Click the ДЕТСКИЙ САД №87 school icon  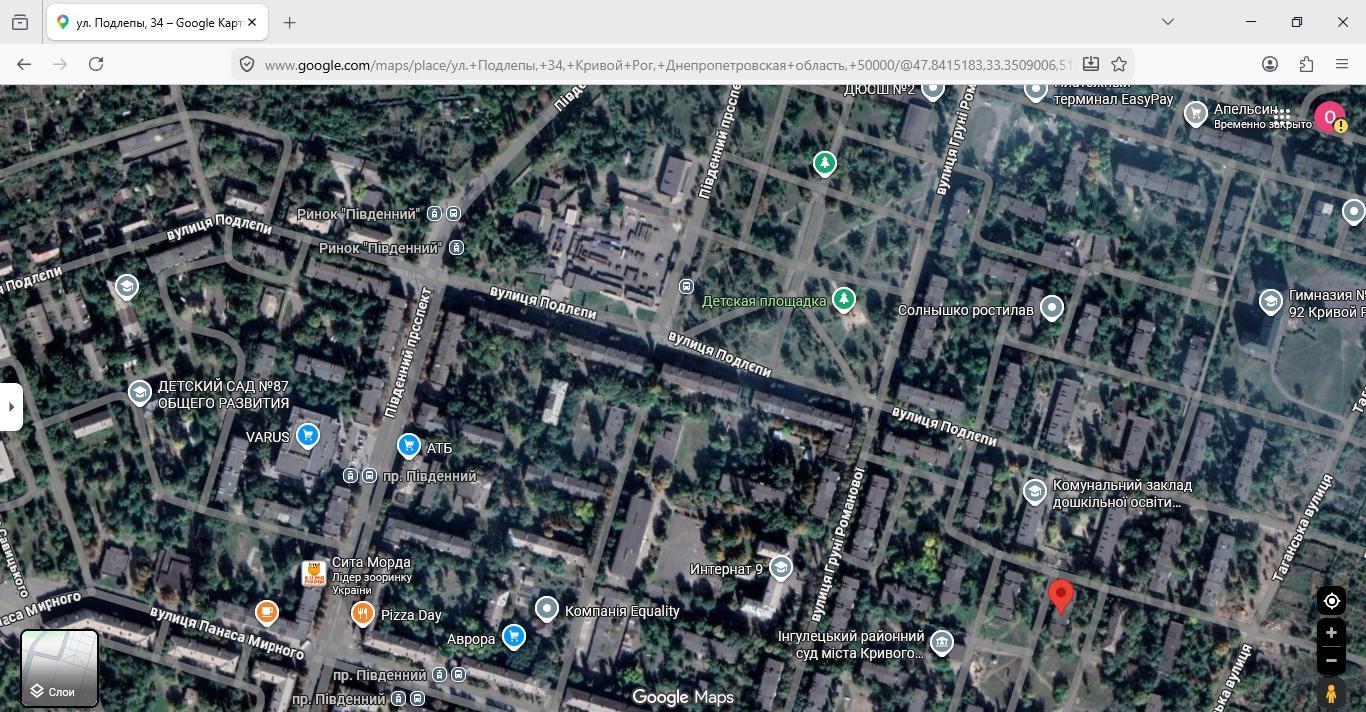pyautogui.click(x=139, y=393)
